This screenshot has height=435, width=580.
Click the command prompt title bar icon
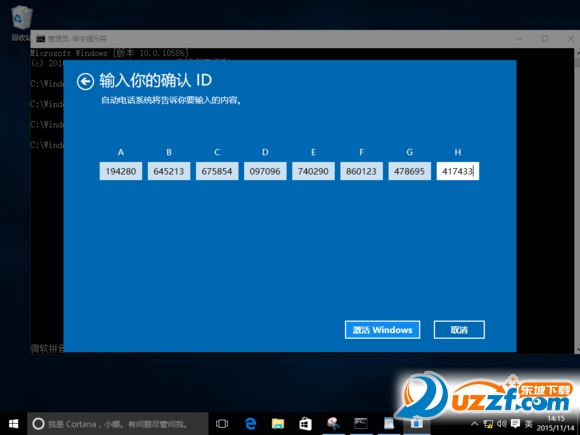(x=40, y=39)
